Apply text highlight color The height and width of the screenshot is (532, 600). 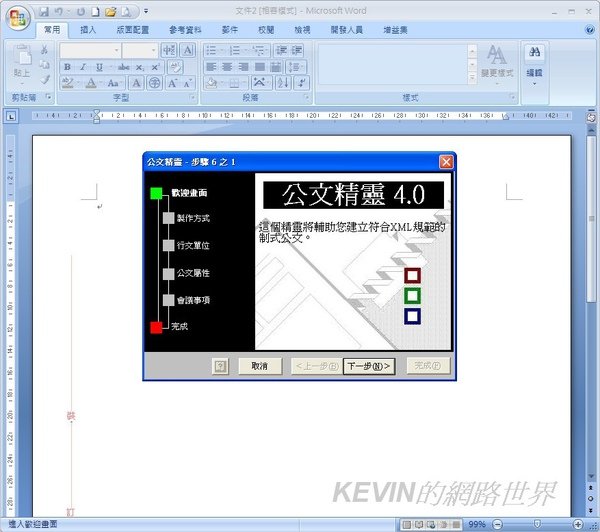[x=68, y=83]
